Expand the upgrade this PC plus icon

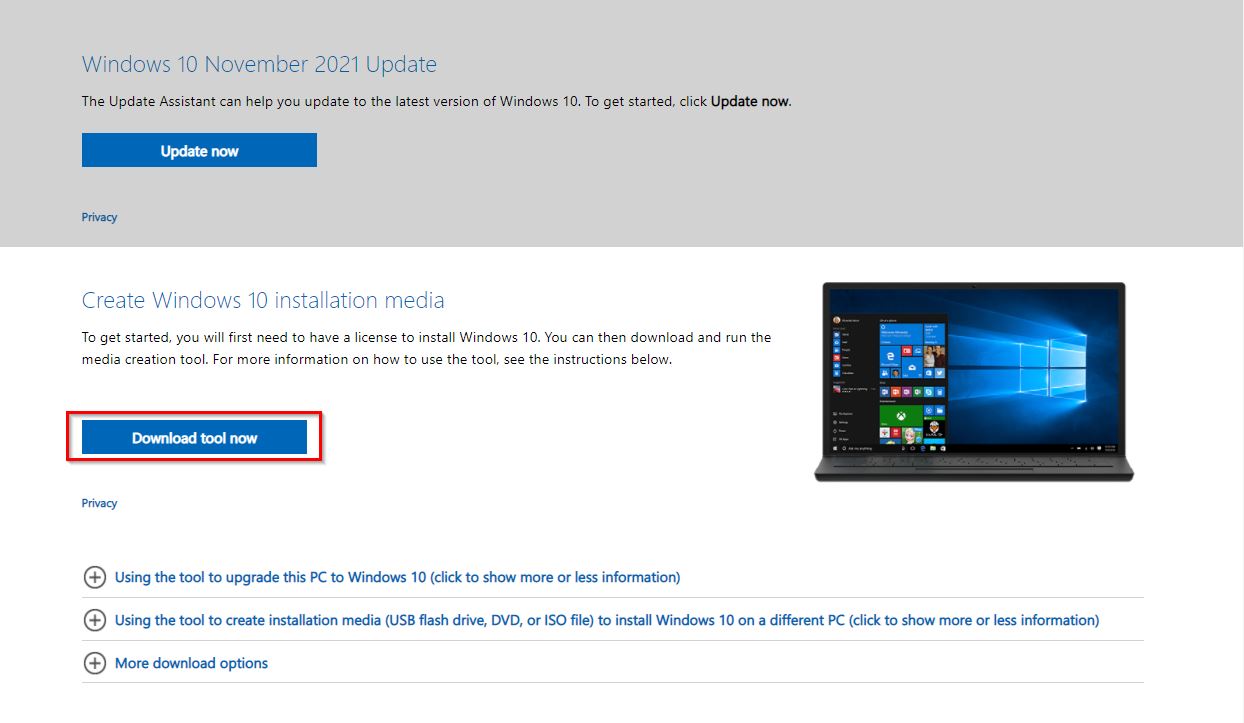(x=94, y=577)
